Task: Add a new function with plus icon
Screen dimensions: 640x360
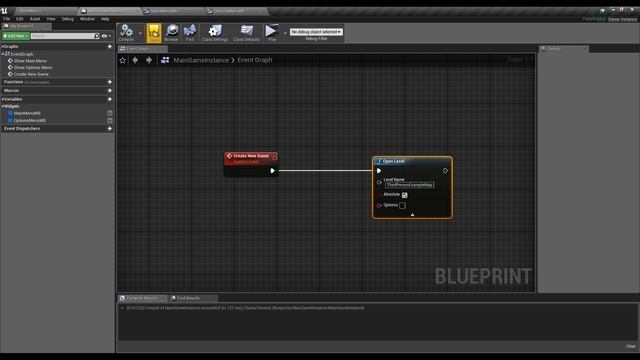Action: coord(109,82)
